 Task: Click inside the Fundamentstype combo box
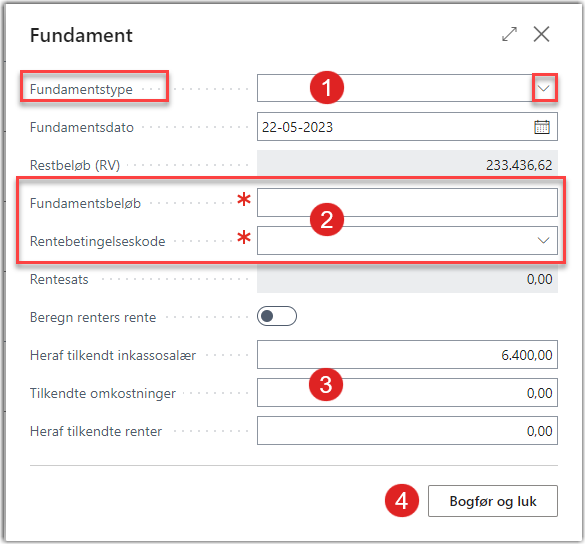click(395, 88)
